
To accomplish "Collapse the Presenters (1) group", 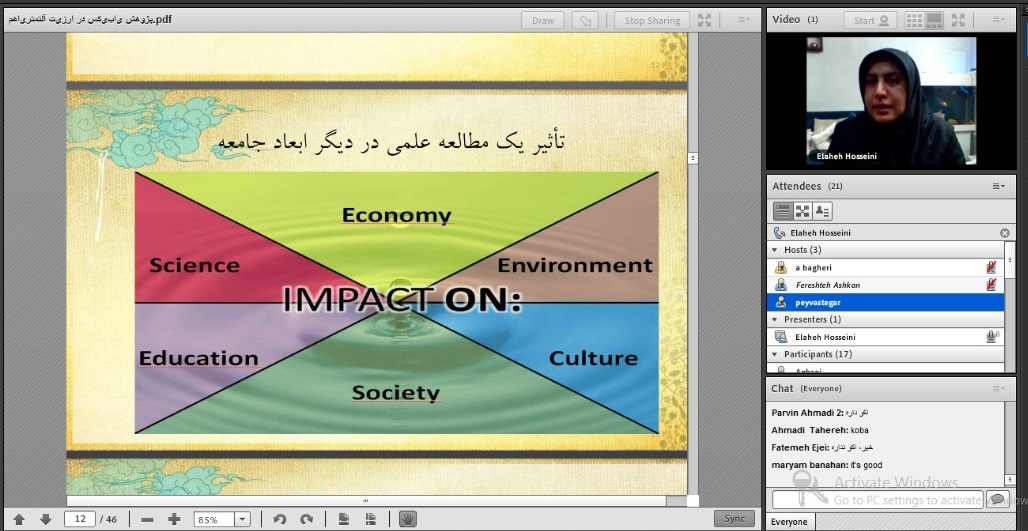I will 776,319.
